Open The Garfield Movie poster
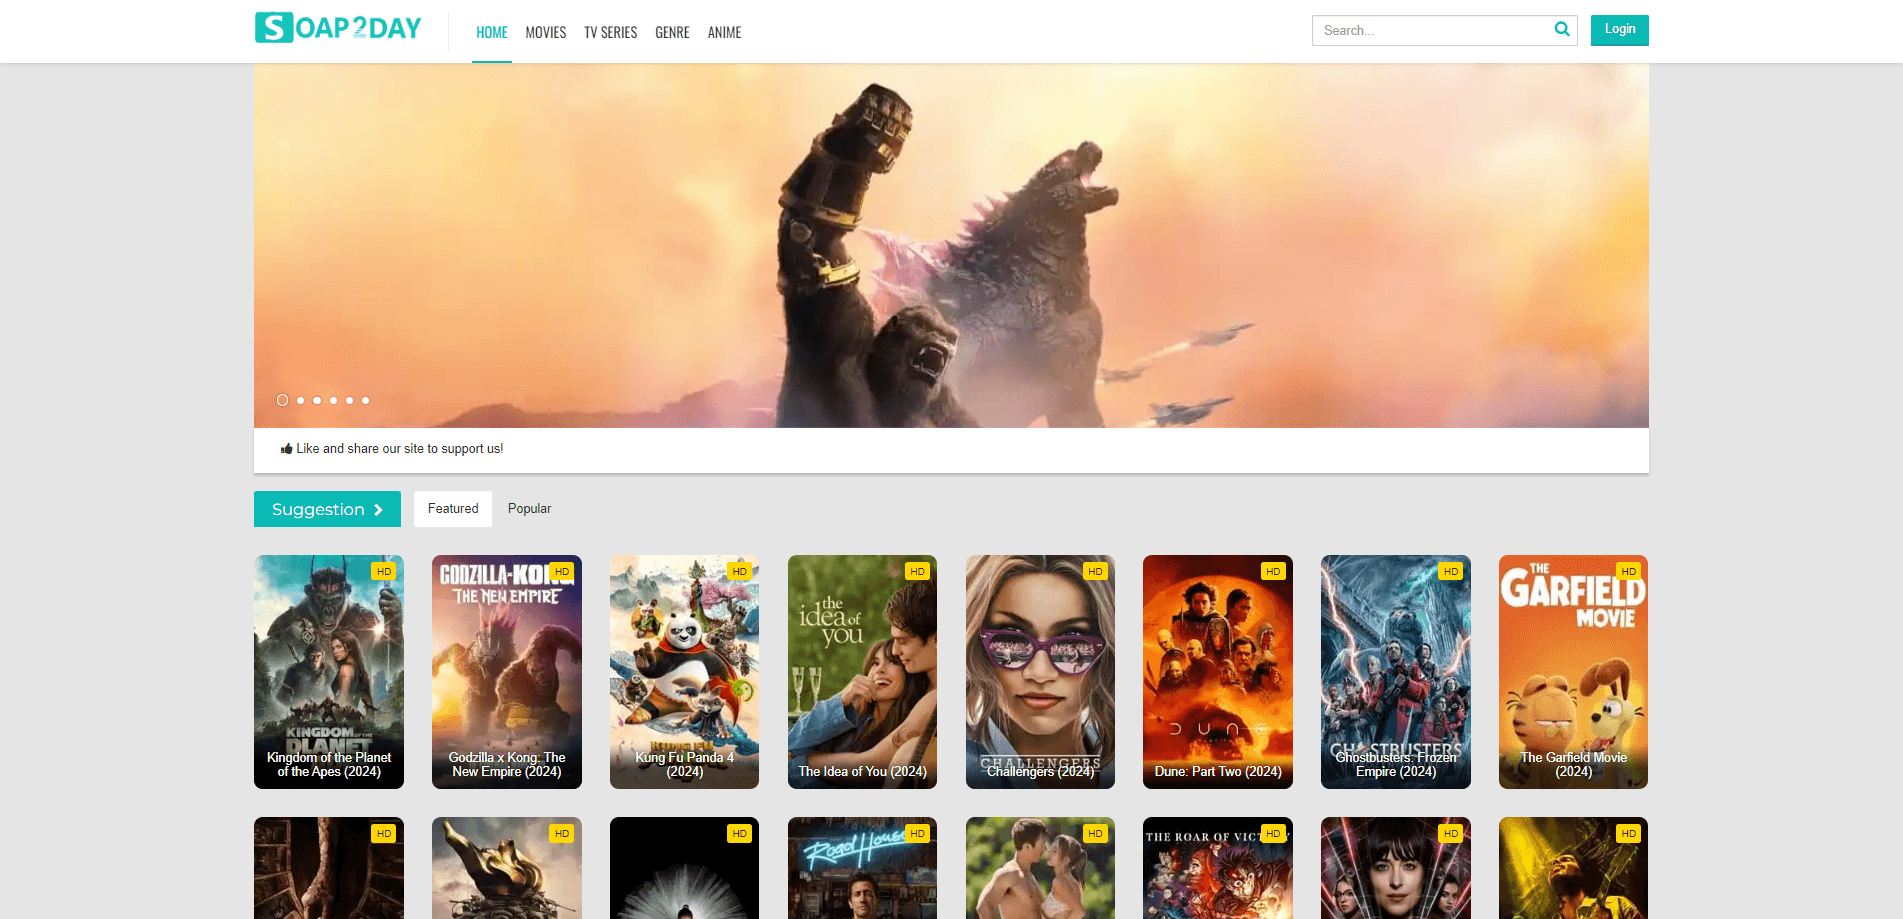This screenshot has height=919, width=1903. [1573, 672]
